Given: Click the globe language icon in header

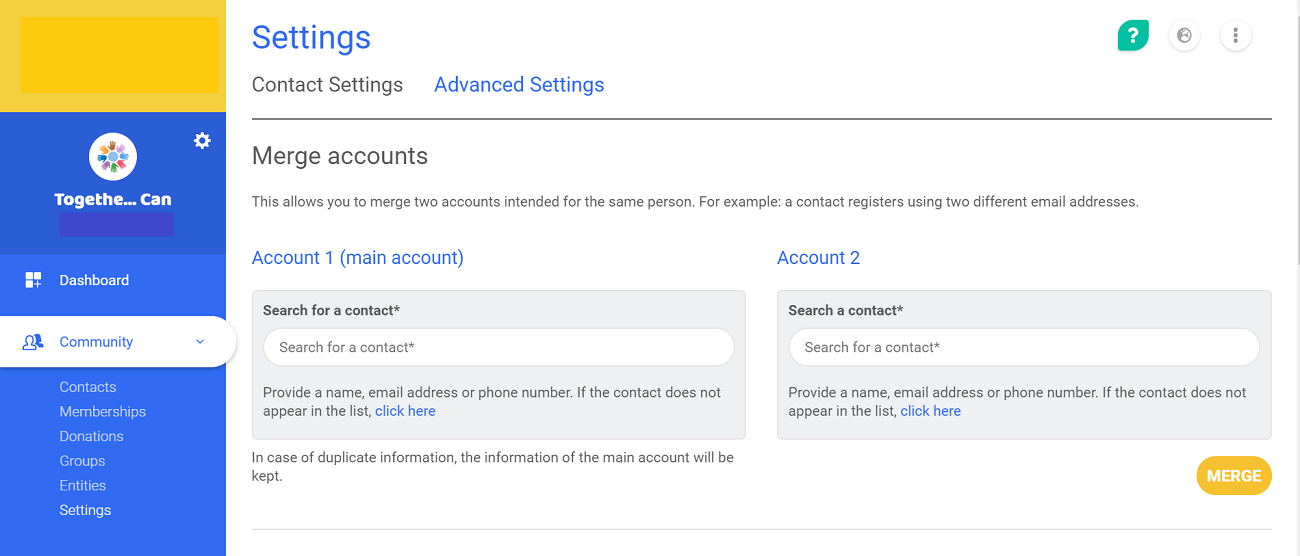Looking at the screenshot, I should pos(1184,36).
